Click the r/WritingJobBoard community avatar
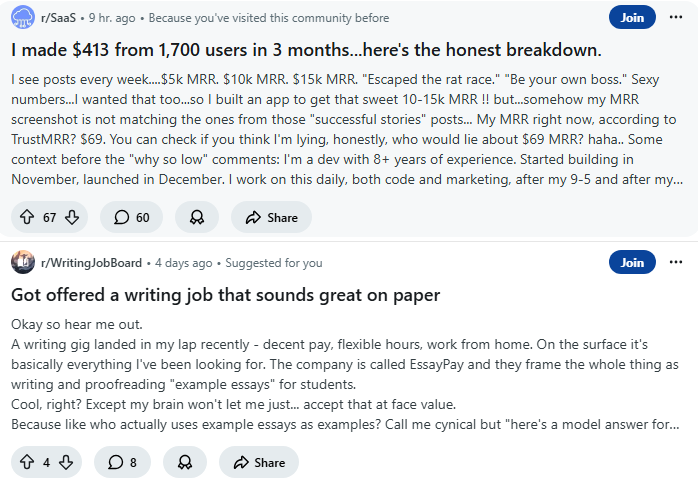The width and height of the screenshot is (698, 482). pos(22,262)
